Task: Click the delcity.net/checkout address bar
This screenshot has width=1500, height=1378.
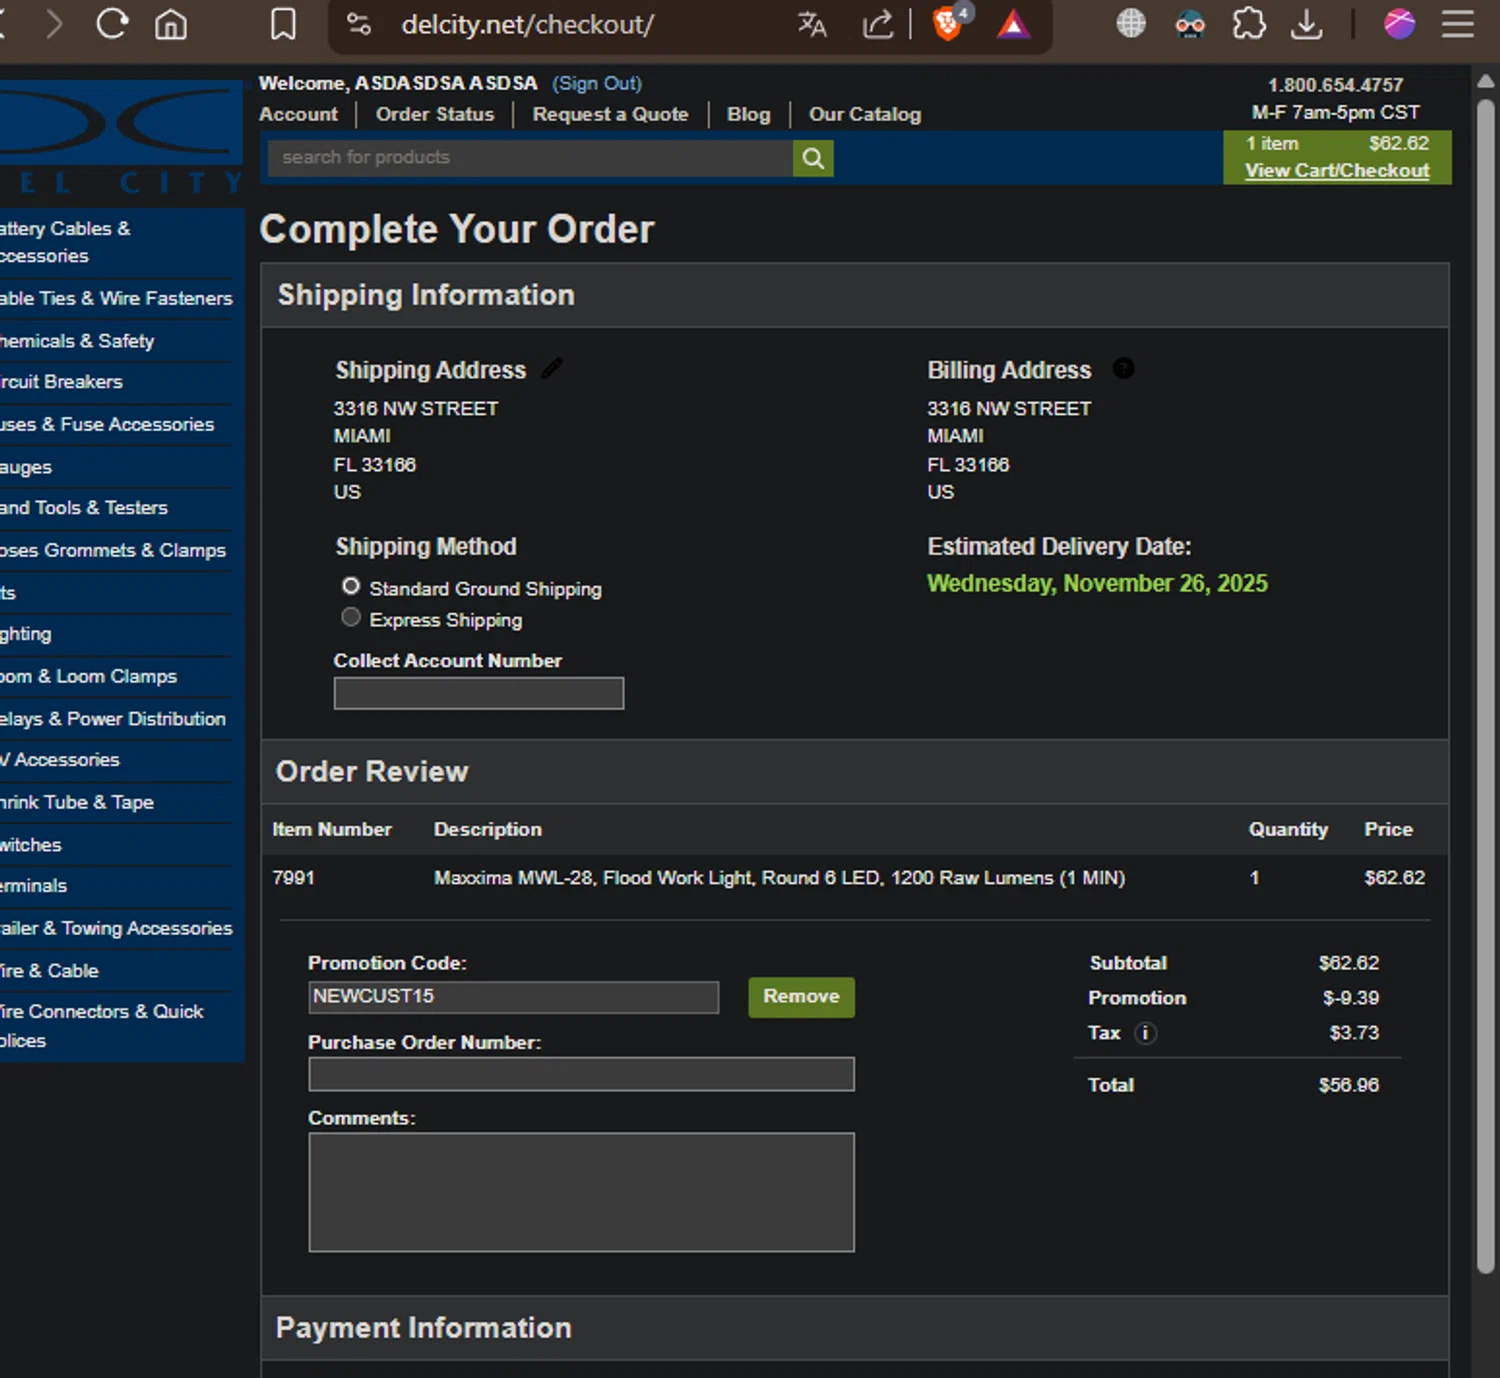Action: click(528, 24)
